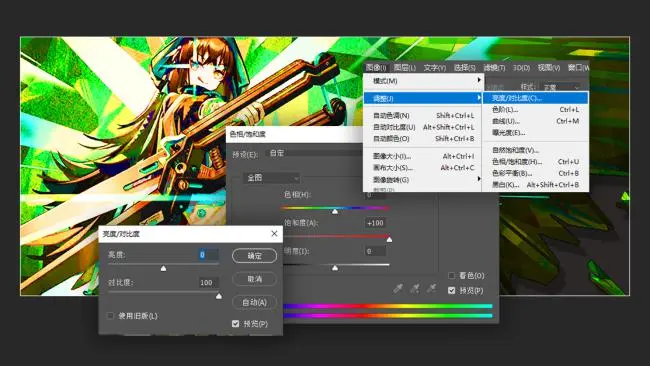Choose 色相/饱和度(H)... from the submenu
The image size is (650, 366).
(535, 162)
